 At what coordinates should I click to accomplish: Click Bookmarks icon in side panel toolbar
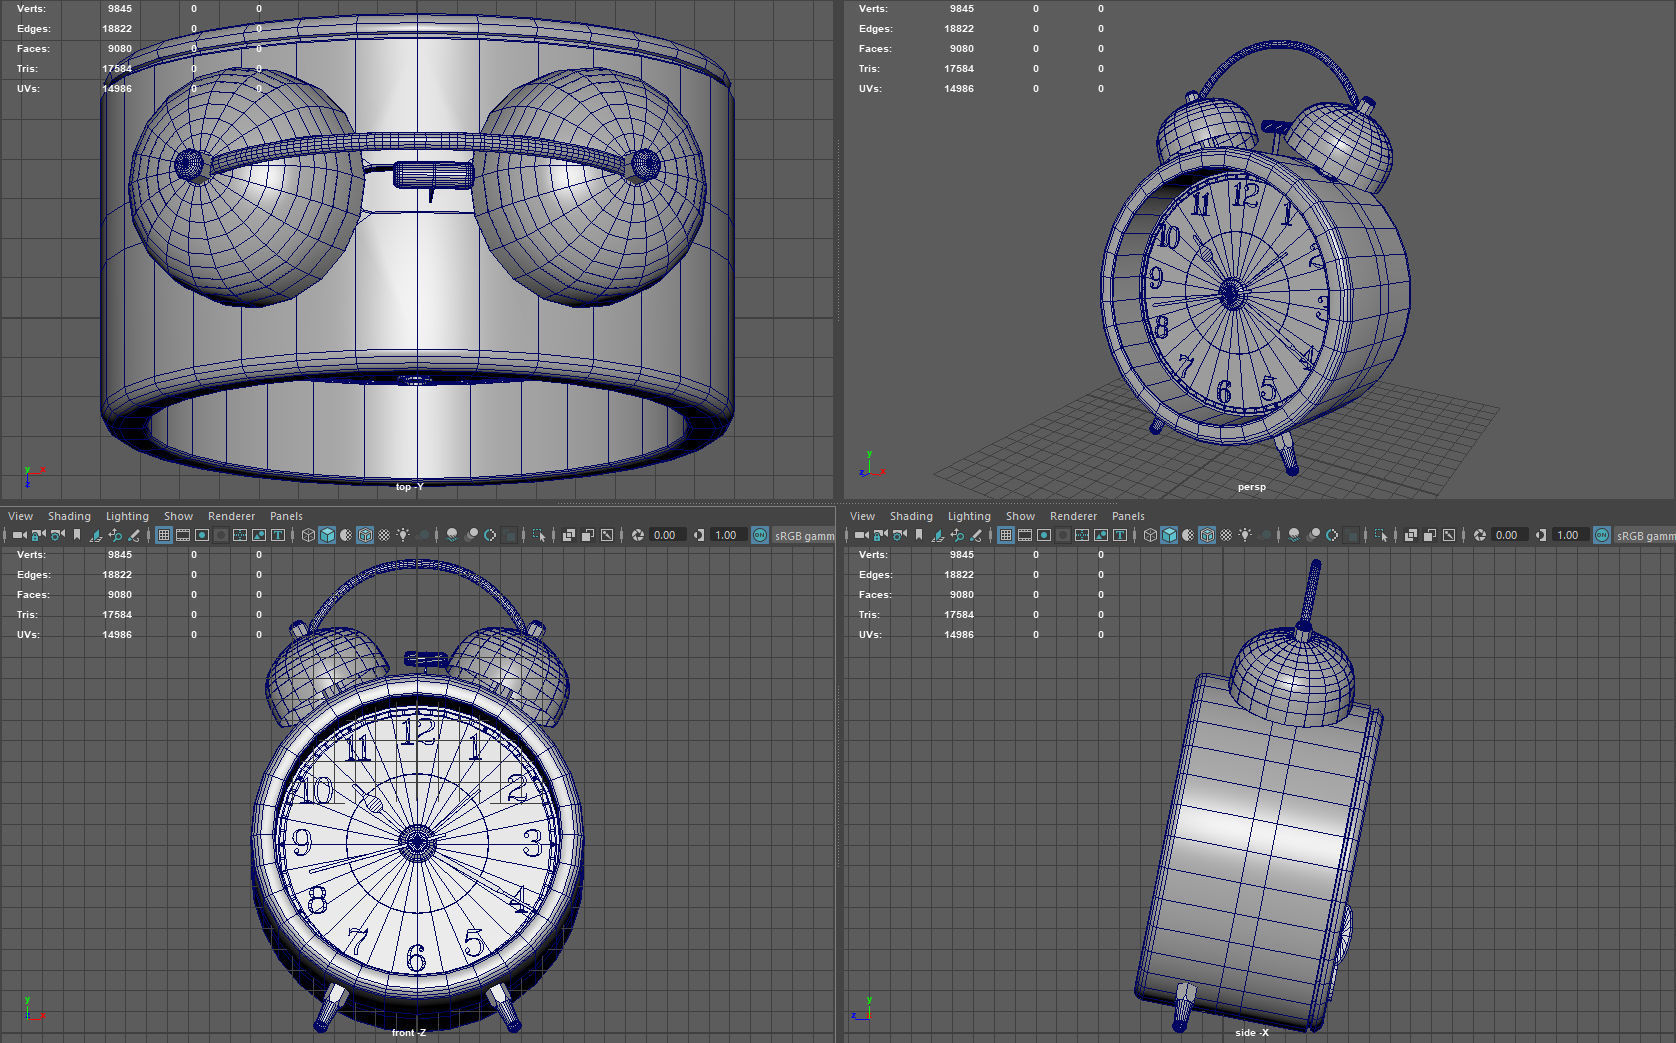pos(918,535)
